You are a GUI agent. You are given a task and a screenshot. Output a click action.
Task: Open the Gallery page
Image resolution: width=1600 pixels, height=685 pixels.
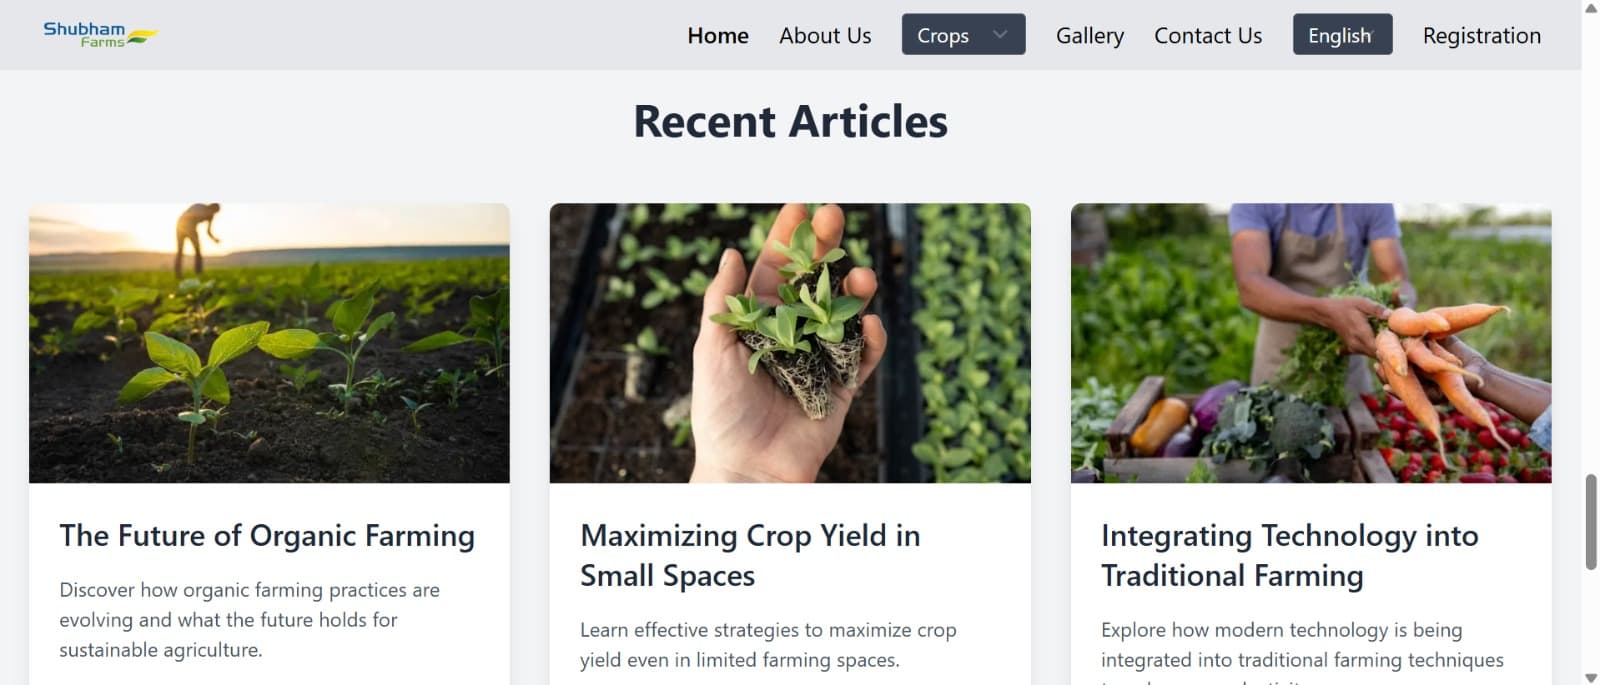(x=1090, y=36)
